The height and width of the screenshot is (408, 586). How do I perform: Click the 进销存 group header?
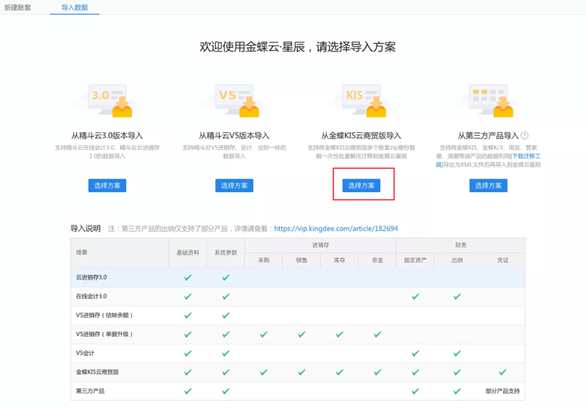point(320,245)
